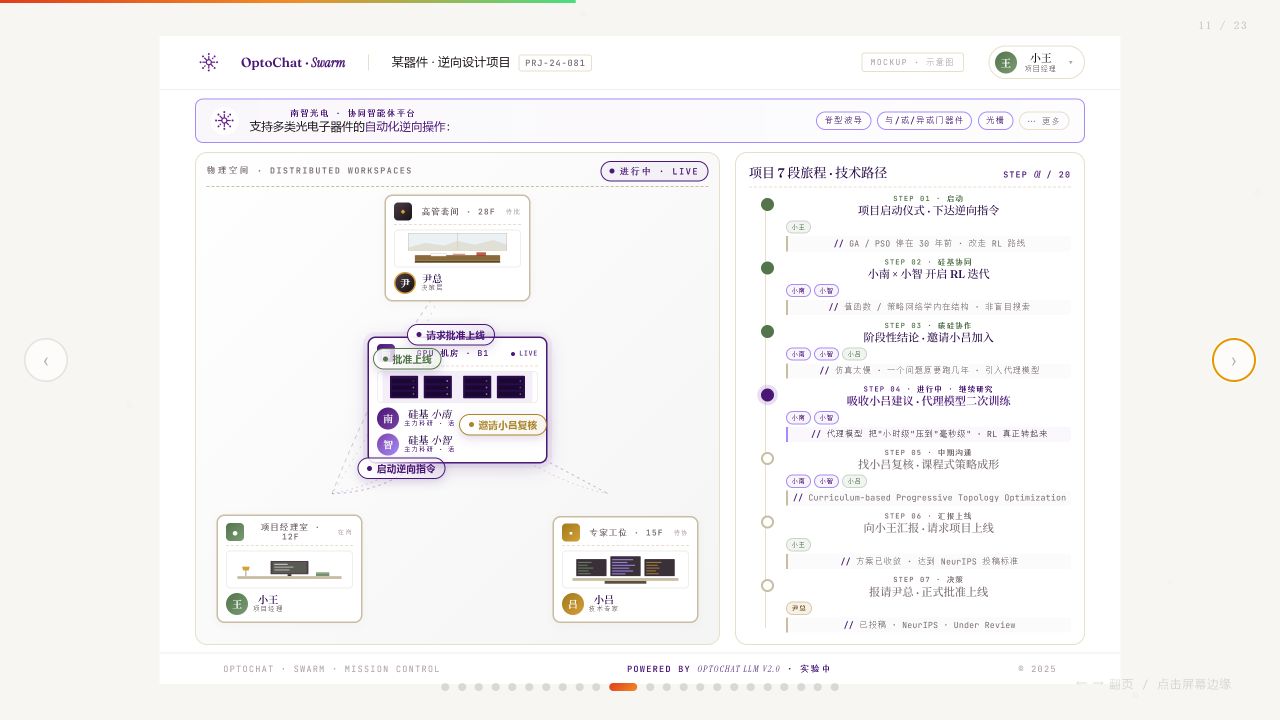Open the 小王 user account dropdown
Viewport: 1280px width, 720px height.
[x=1037, y=62]
